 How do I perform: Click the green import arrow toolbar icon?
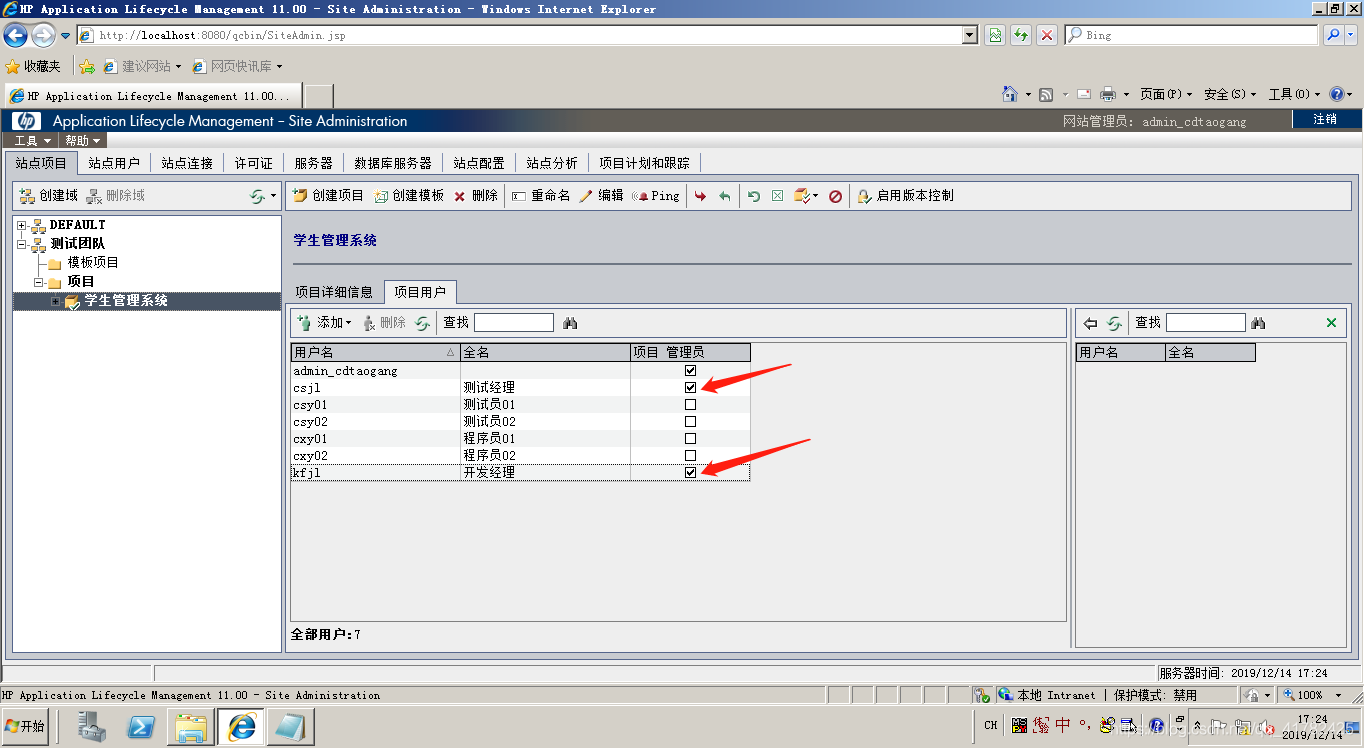coord(724,196)
